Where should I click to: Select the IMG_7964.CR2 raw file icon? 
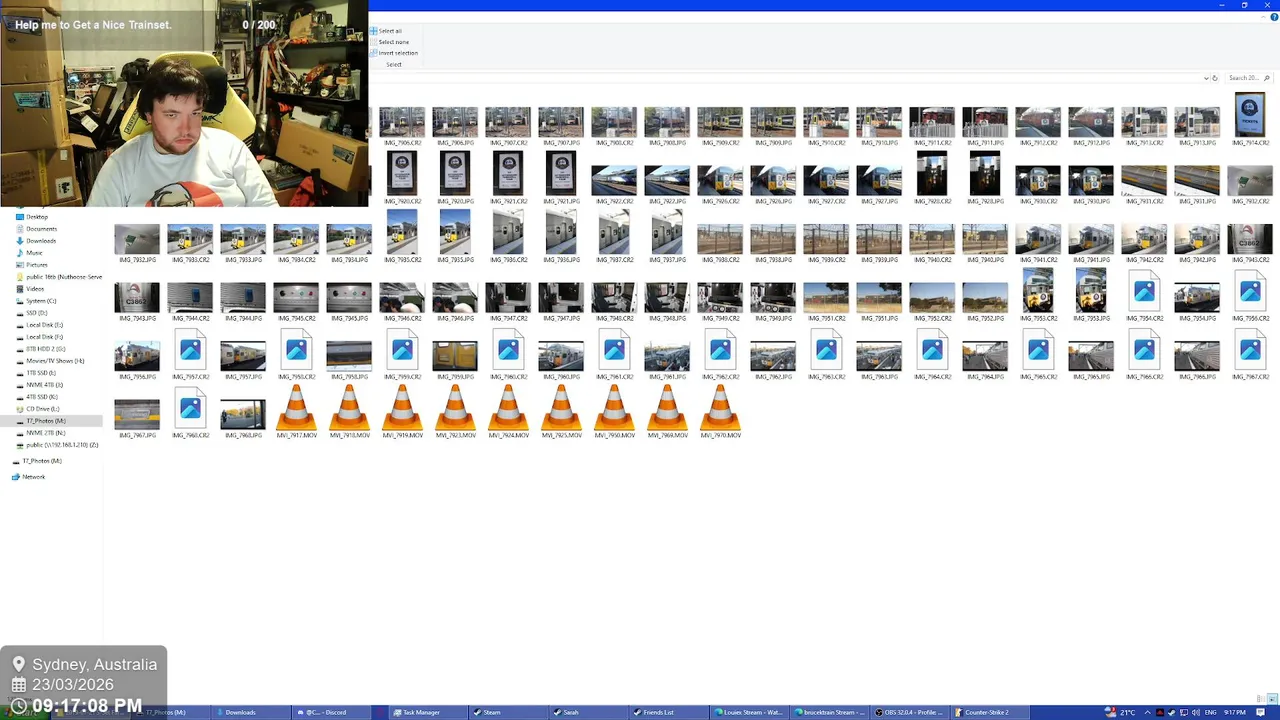[x=932, y=352]
